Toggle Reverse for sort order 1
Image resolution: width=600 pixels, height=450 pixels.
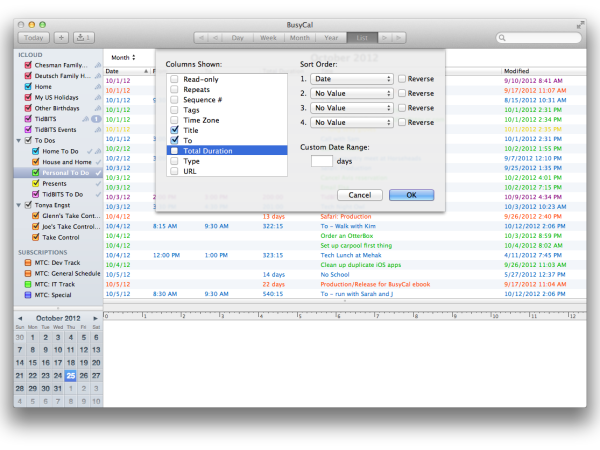[x=402, y=79]
